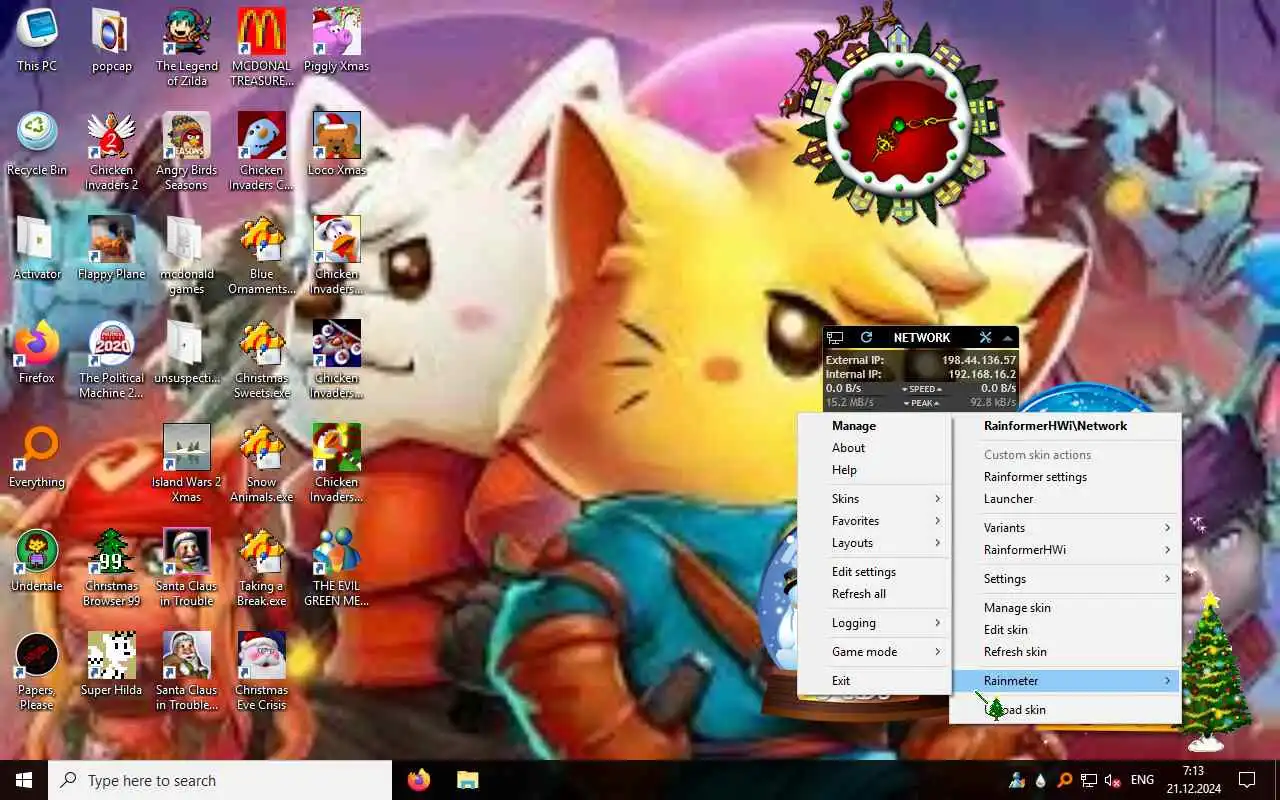The height and width of the screenshot is (800, 1280).
Task: Select Unload skin at menu bottom
Action: [1065, 710]
